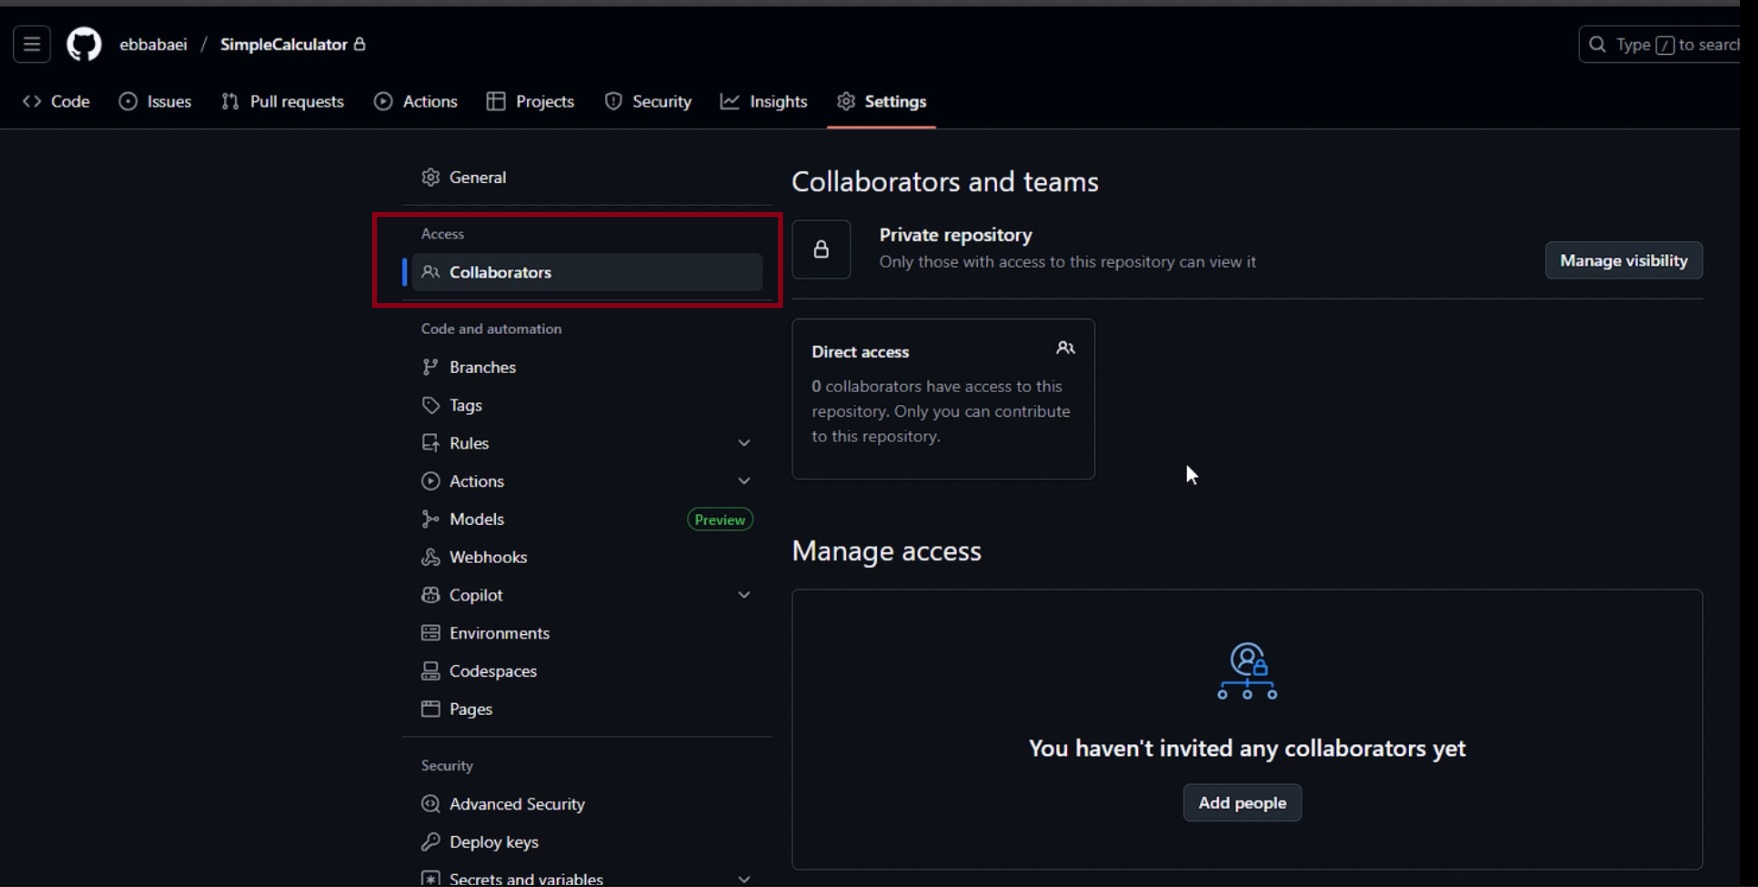Click the Manage visibility button
The height and width of the screenshot is (887, 1758).
coord(1623,260)
